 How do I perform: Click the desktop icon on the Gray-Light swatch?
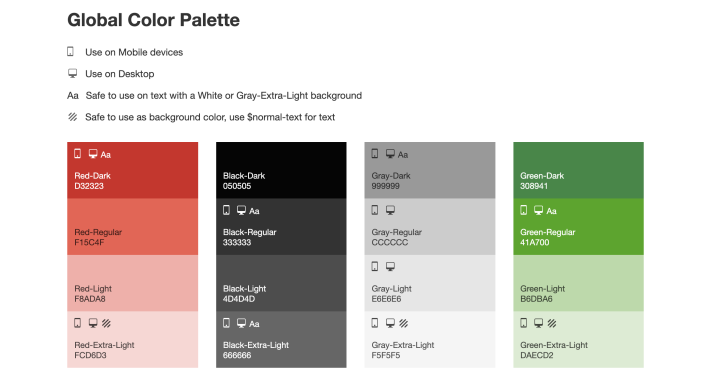(390, 266)
